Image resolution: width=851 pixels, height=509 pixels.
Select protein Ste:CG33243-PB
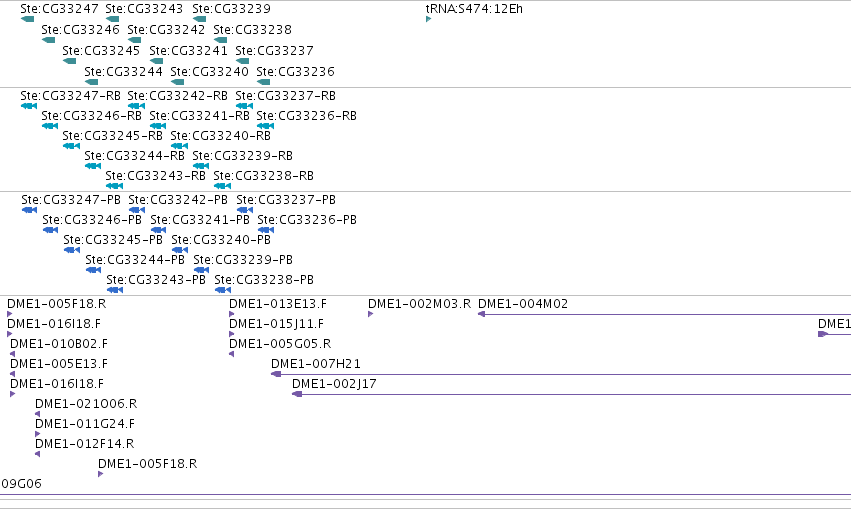pyautogui.click(x=156, y=280)
